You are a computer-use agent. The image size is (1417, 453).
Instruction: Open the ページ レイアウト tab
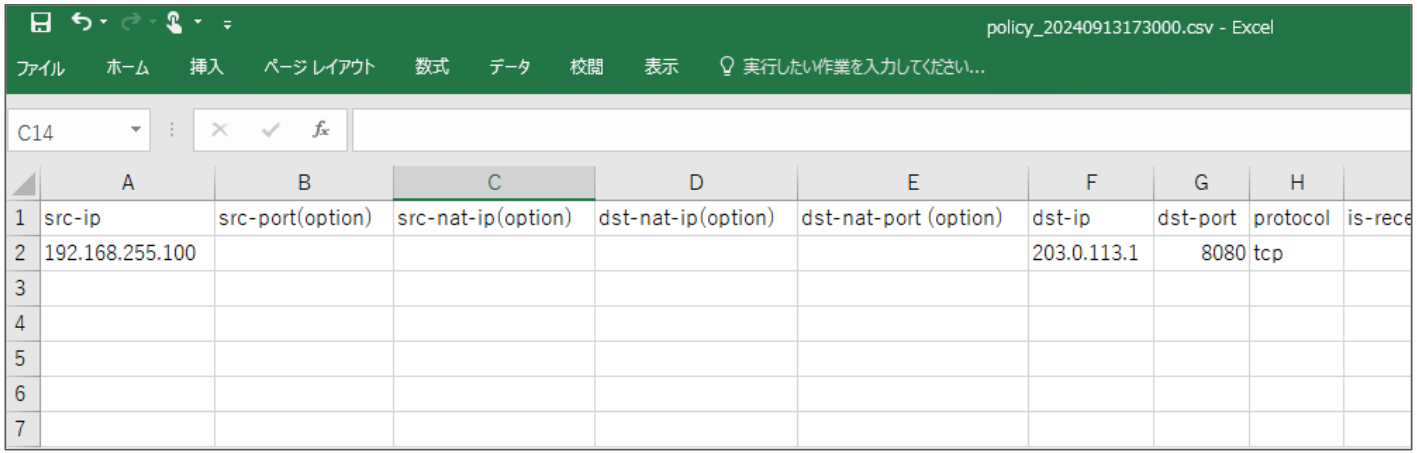[320, 68]
